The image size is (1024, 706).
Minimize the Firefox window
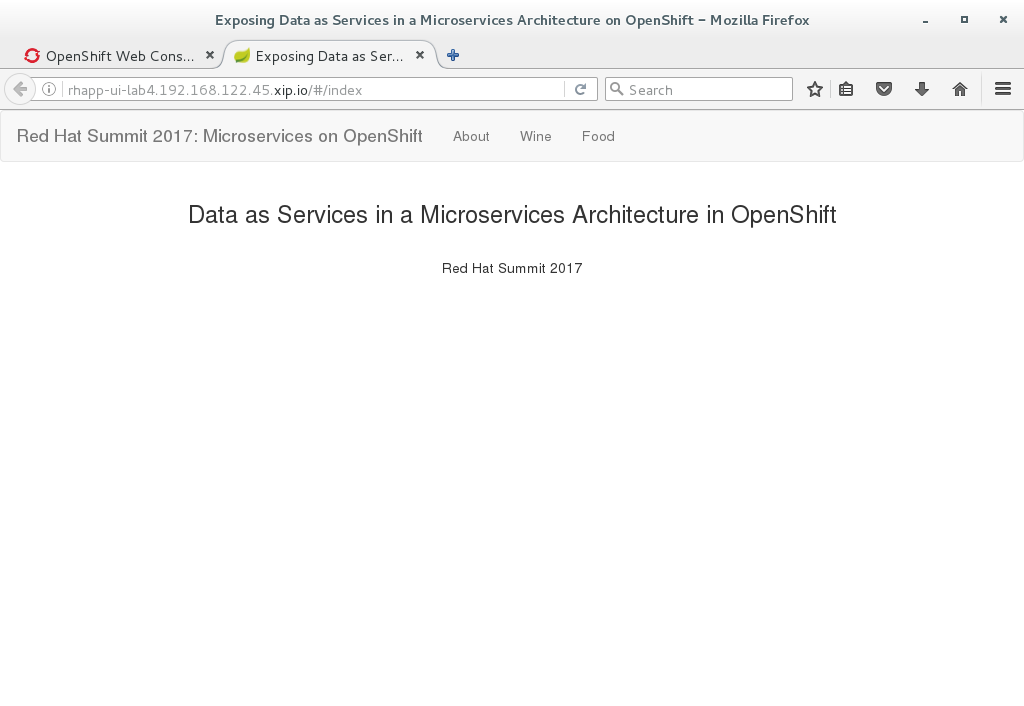pos(925,21)
